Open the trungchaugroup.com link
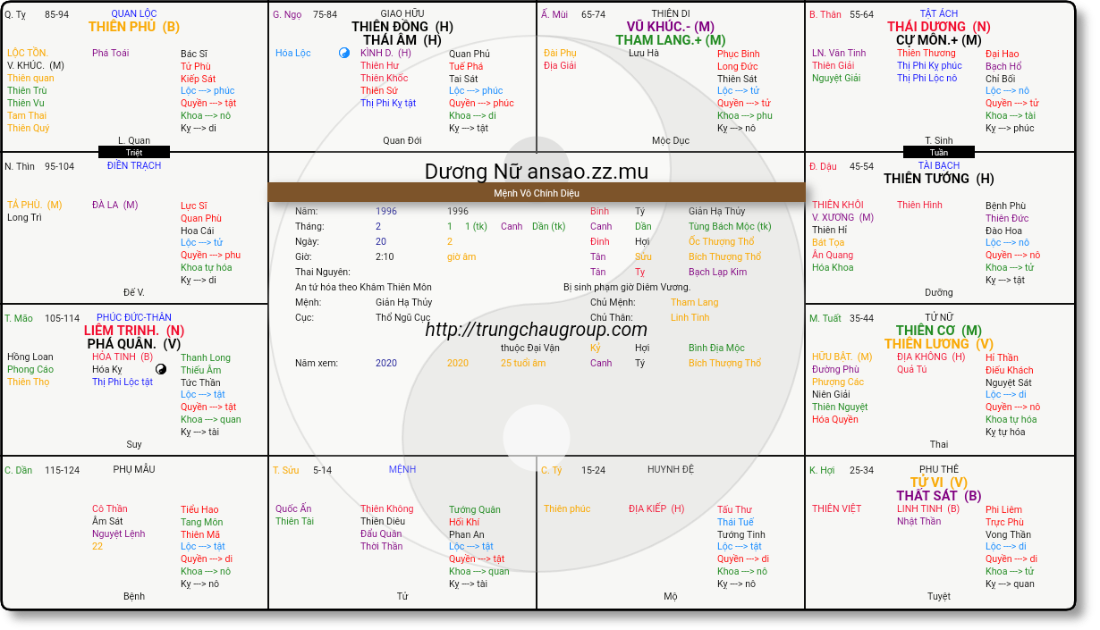1100x630 pixels. tap(536, 329)
